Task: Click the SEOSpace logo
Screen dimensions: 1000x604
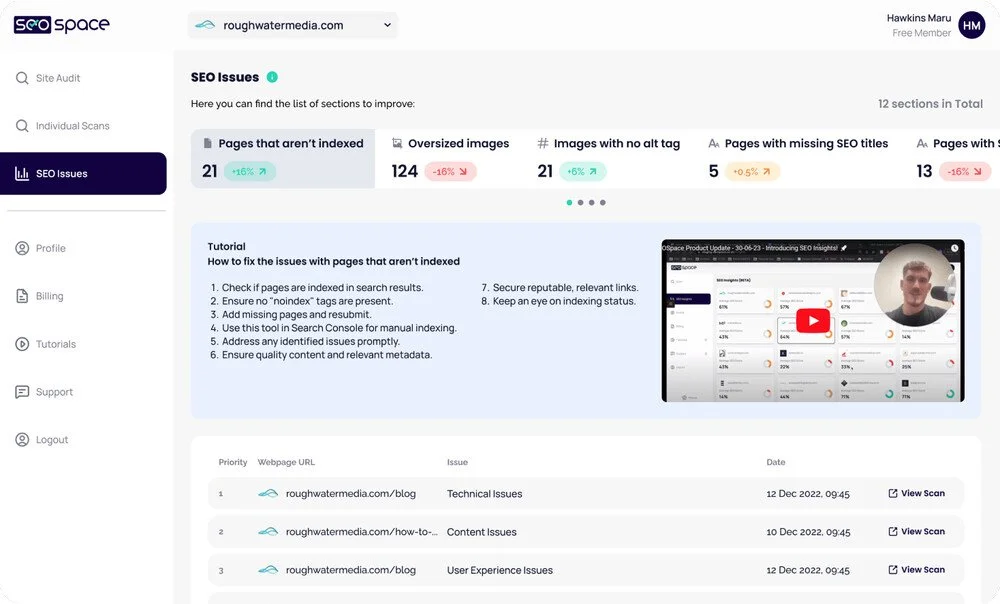Action: [62, 23]
